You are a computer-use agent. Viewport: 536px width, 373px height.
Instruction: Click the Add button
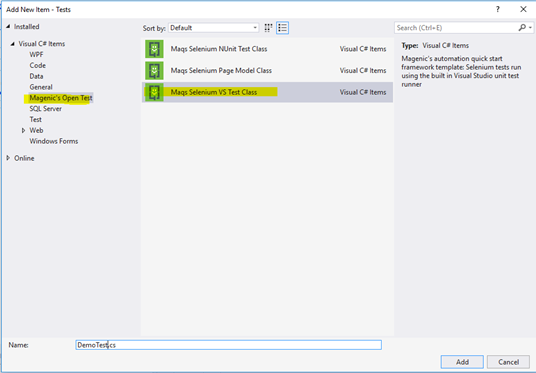462,362
